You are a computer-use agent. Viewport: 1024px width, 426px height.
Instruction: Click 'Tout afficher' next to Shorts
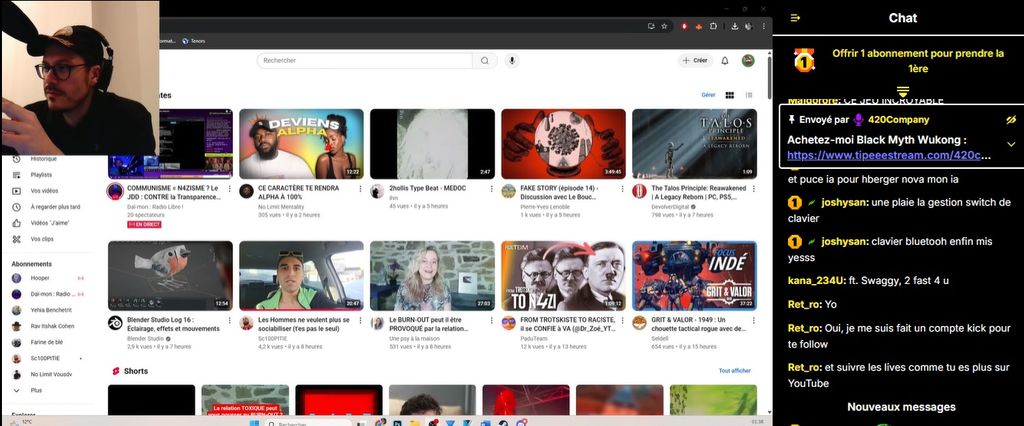pyautogui.click(x=734, y=370)
